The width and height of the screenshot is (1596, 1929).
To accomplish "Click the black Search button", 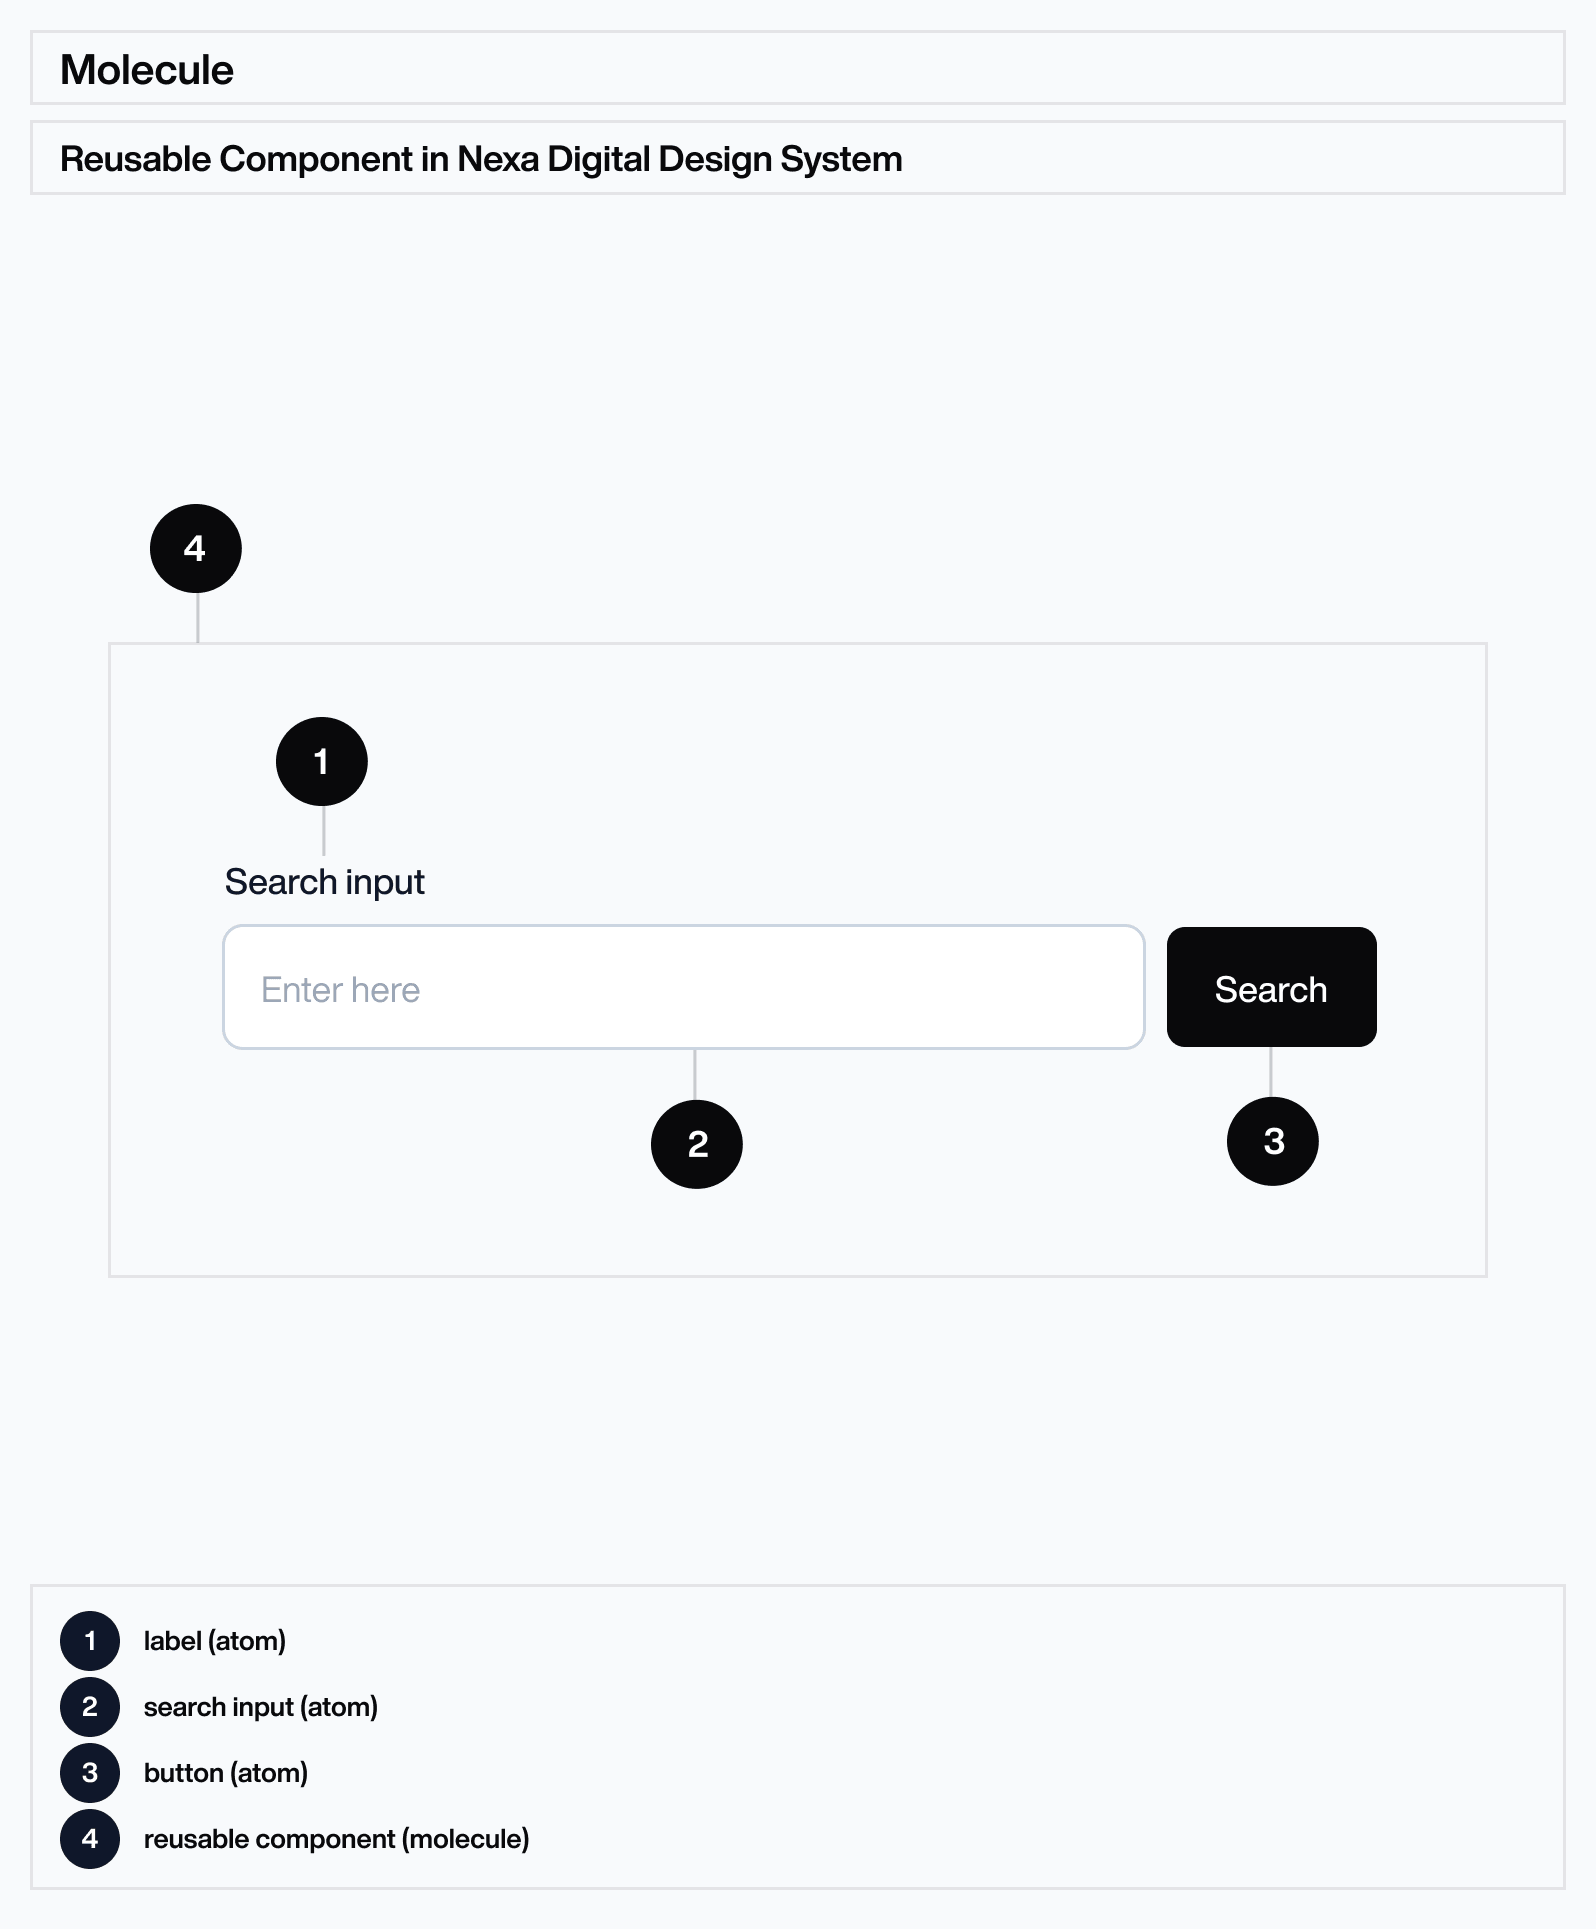I will (x=1271, y=987).
